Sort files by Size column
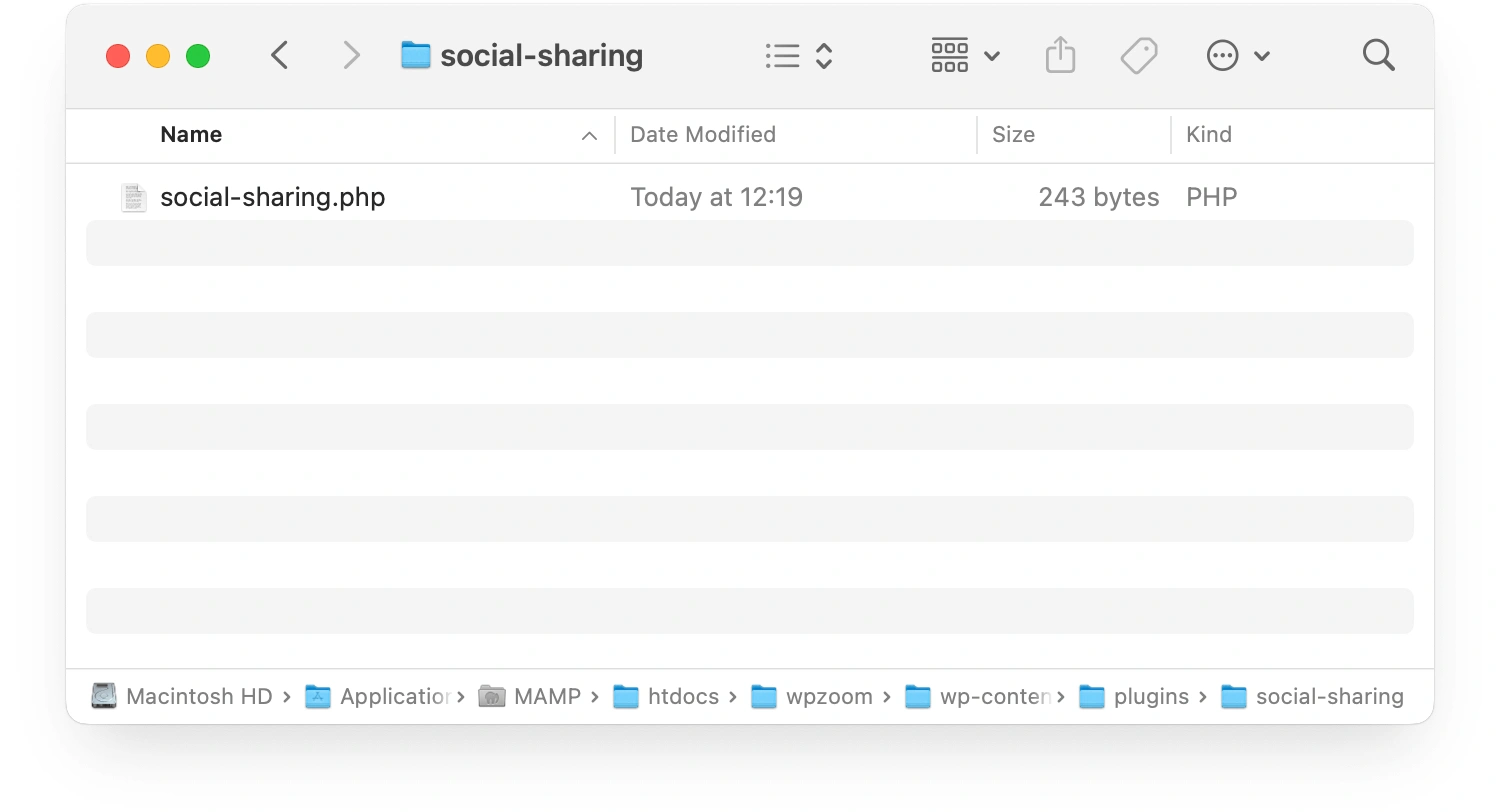Screen dimensions: 1500x812 tap(1013, 134)
